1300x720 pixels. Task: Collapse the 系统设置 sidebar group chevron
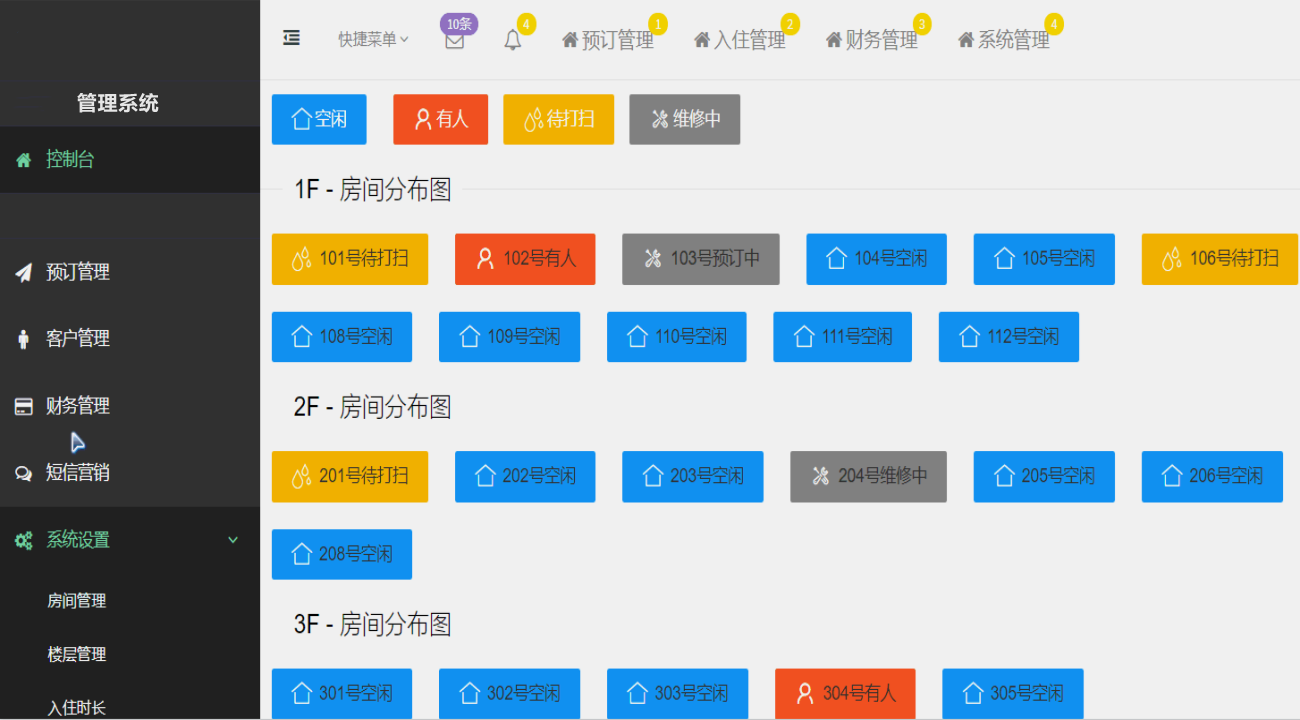click(233, 540)
